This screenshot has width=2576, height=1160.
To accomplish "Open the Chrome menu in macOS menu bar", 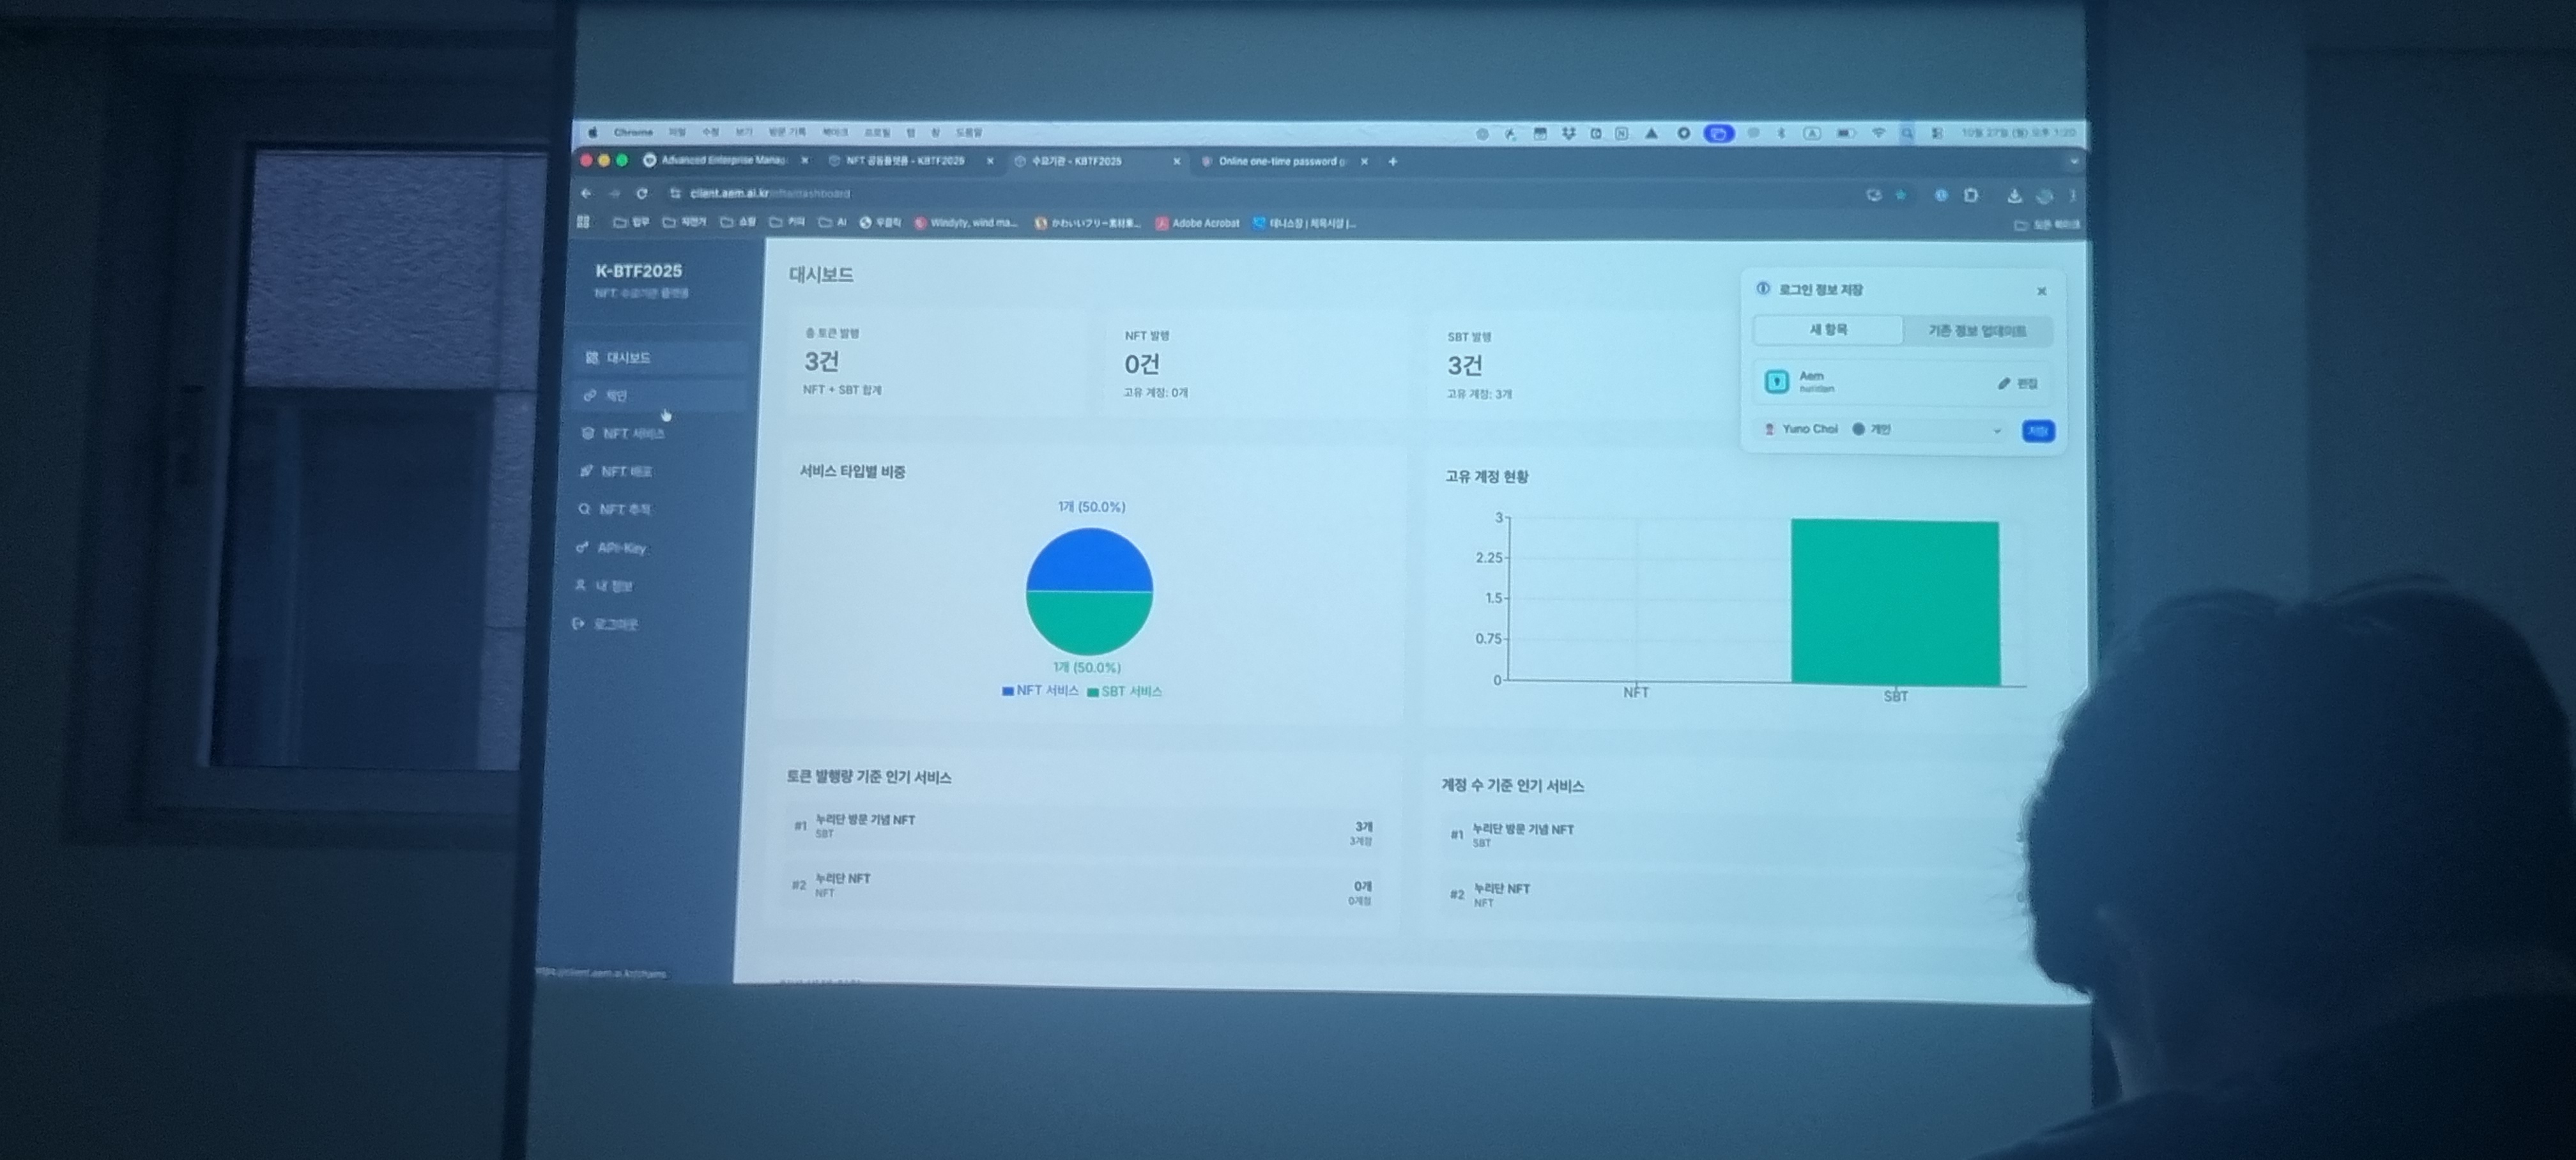I will pos(633,132).
